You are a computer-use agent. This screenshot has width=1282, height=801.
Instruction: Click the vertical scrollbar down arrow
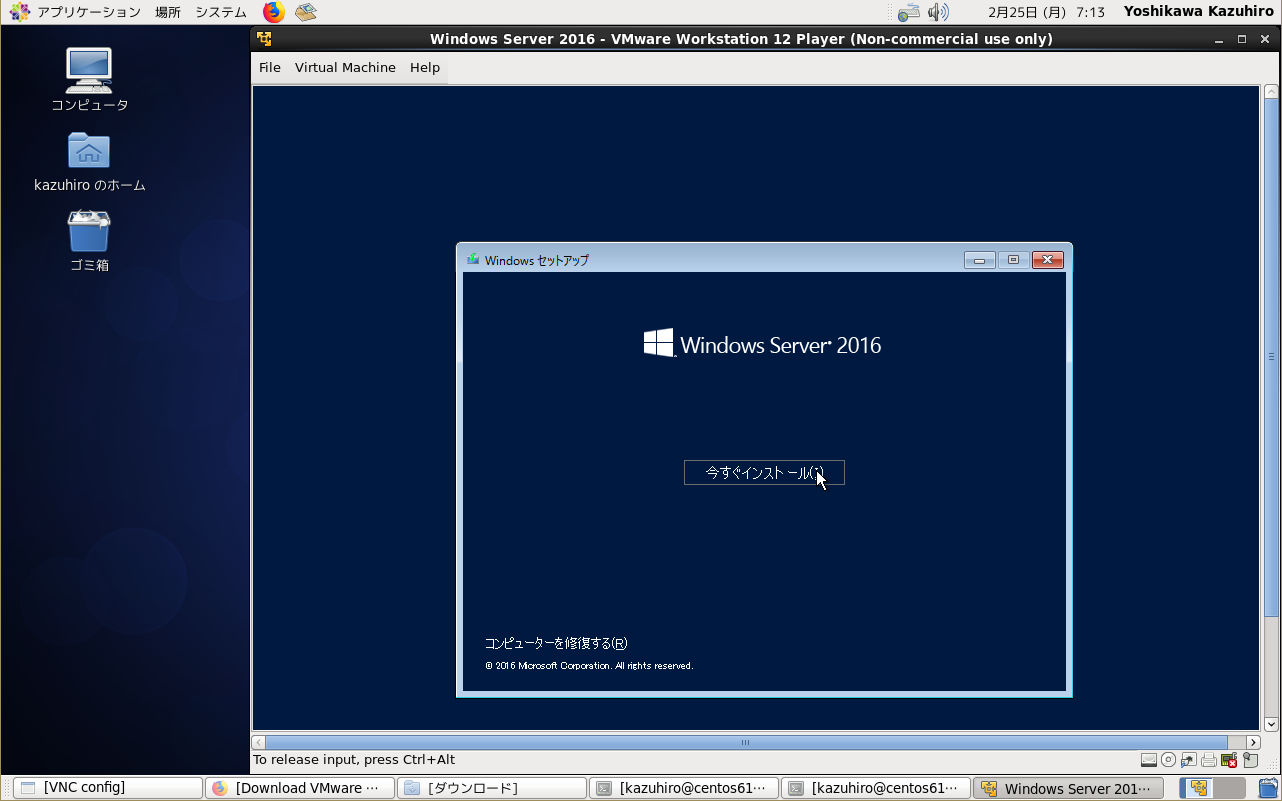[x=1272, y=724]
